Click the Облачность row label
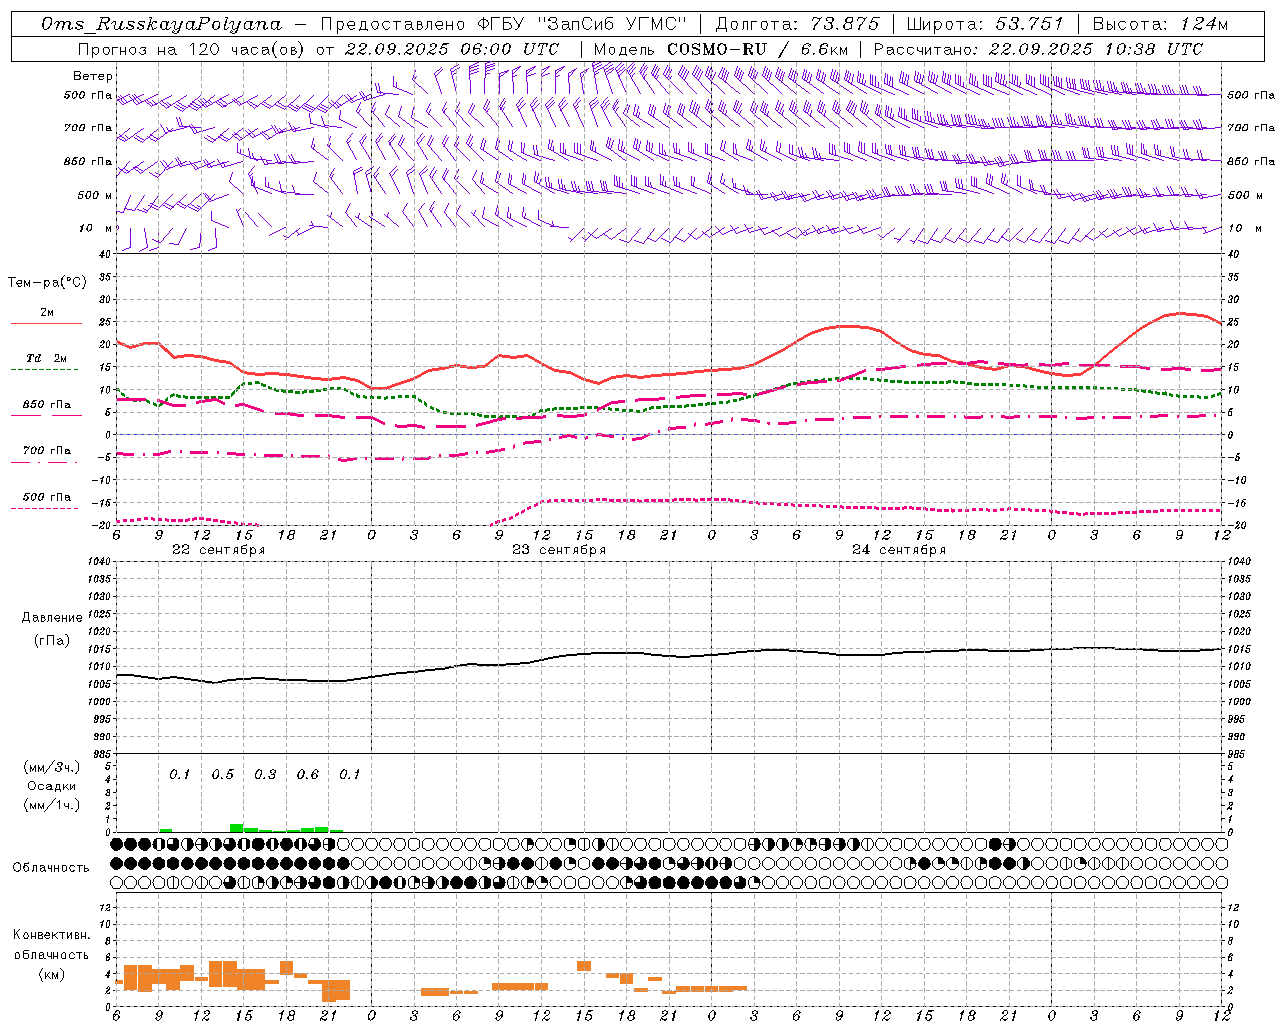The height and width of the screenshot is (1024, 1280). [51, 867]
